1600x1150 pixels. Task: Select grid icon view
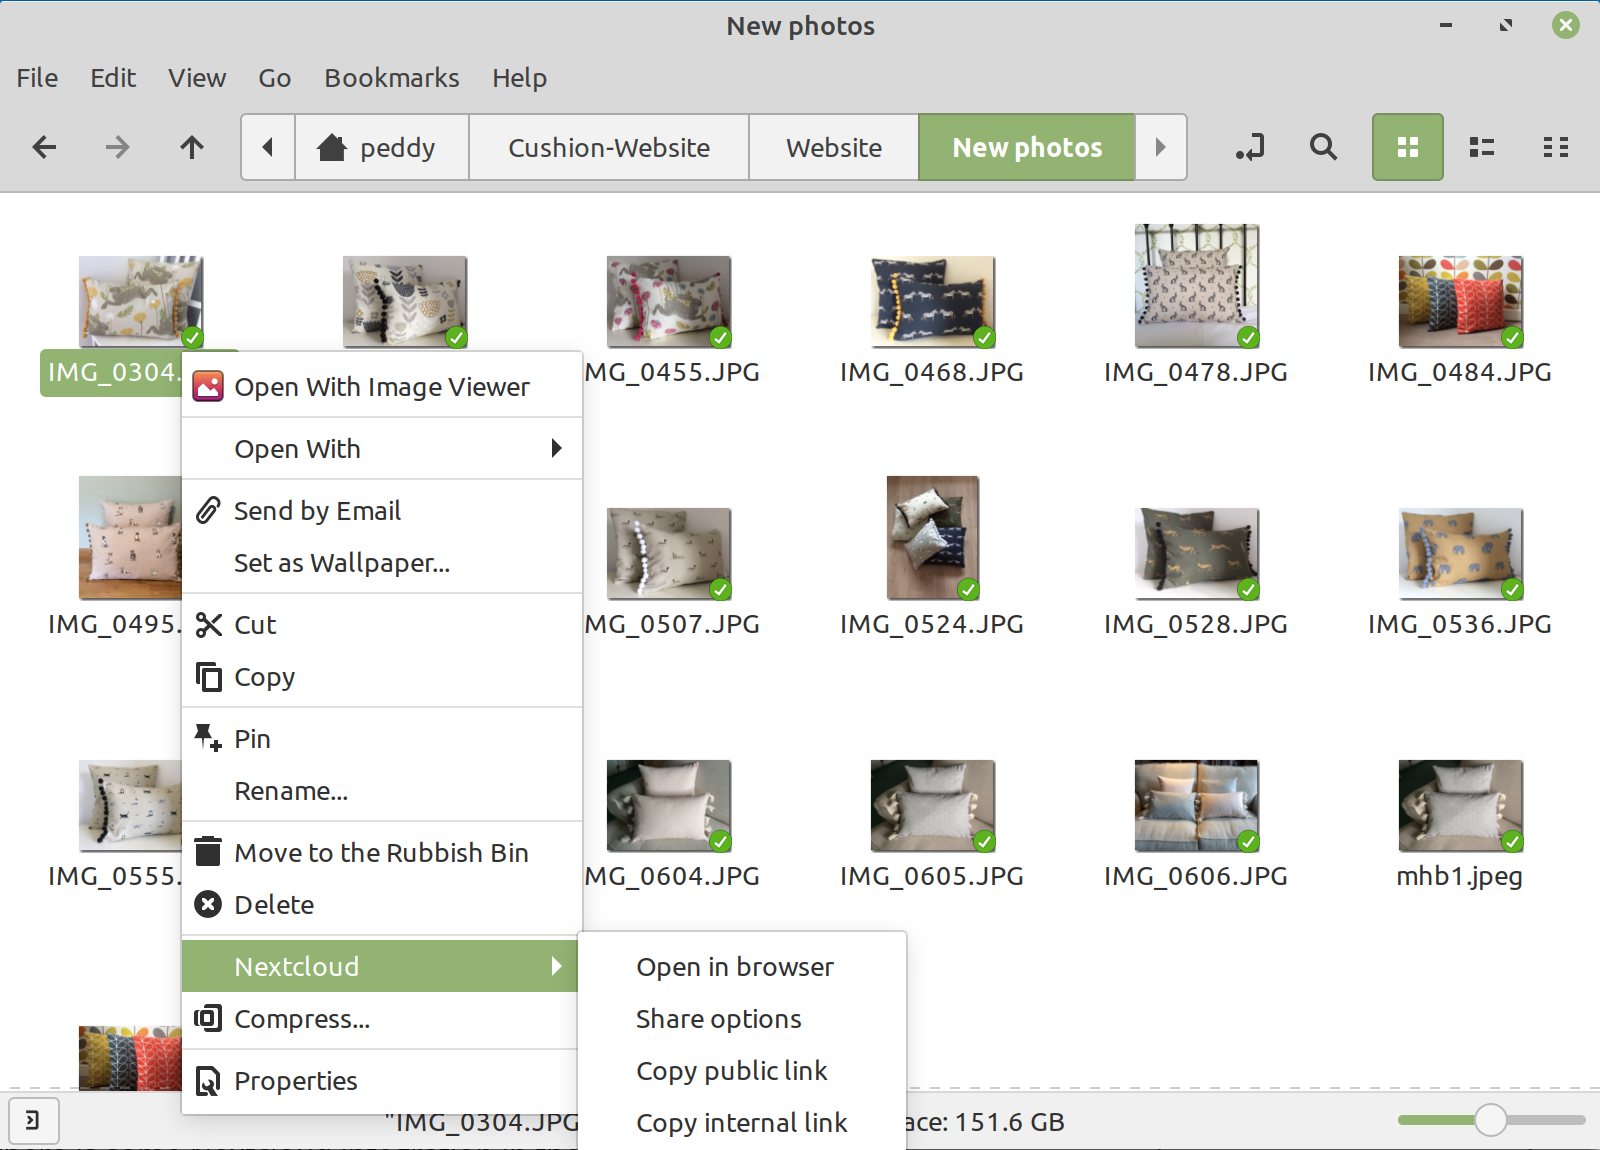point(1407,147)
